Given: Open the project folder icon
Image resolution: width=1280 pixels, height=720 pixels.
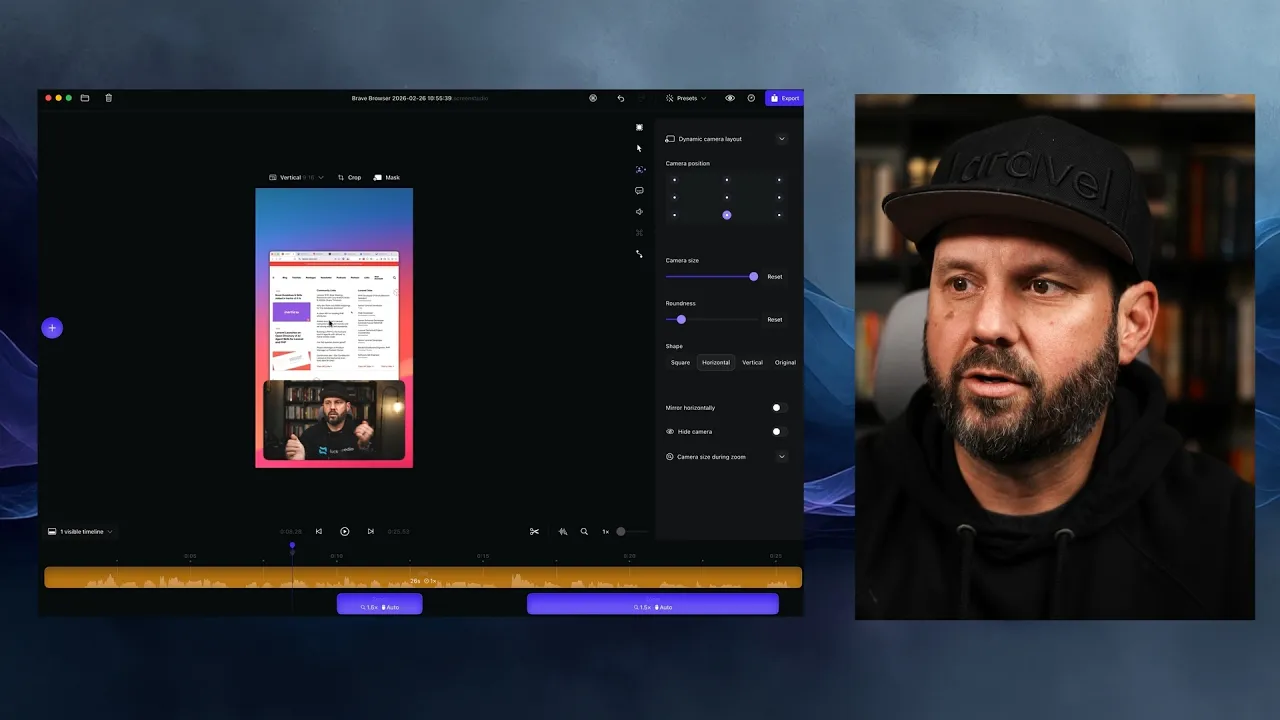Looking at the screenshot, I should point(85,98).
